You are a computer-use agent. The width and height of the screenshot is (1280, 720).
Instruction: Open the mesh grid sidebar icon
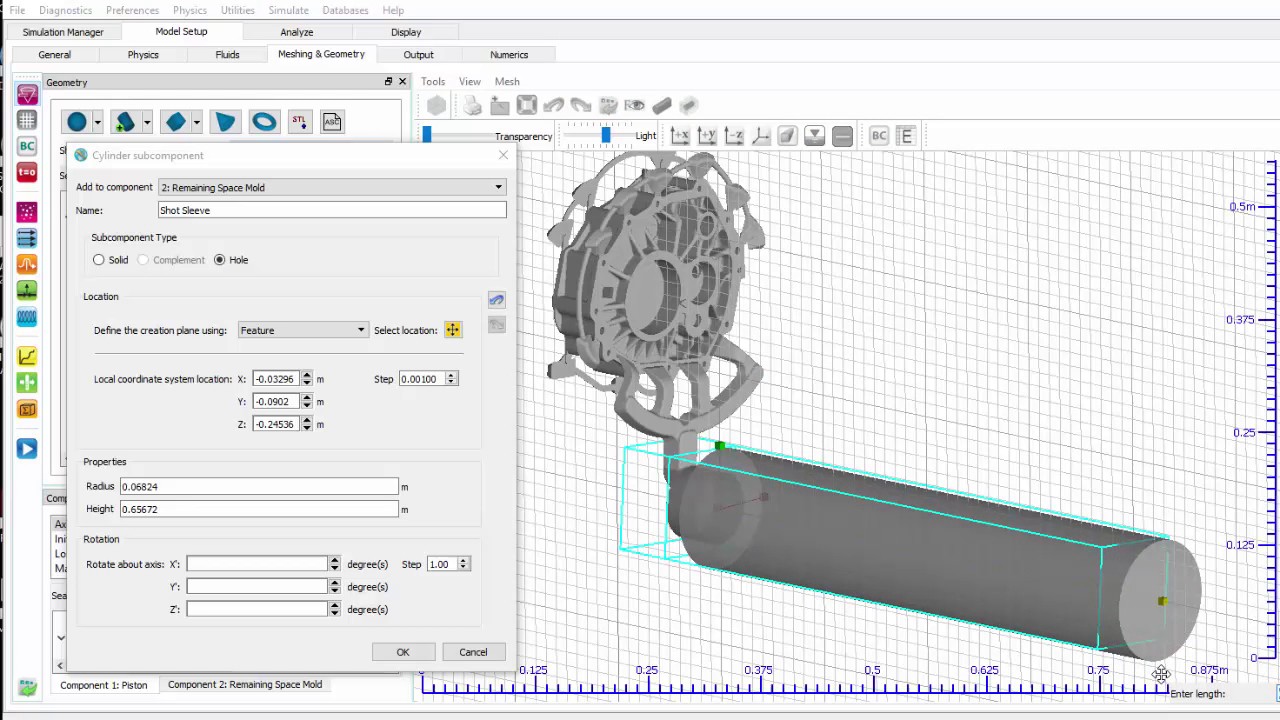pos(27,120)
